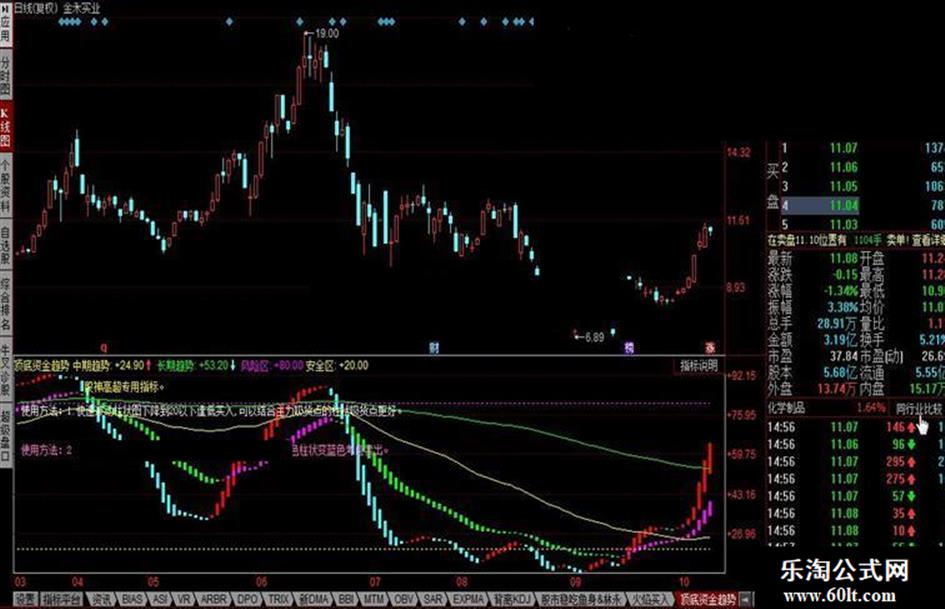Image resolution: width=945 pixels, height=609 pixels.
Task: Click the 6.89 low price label
Action: click(594, 337)
